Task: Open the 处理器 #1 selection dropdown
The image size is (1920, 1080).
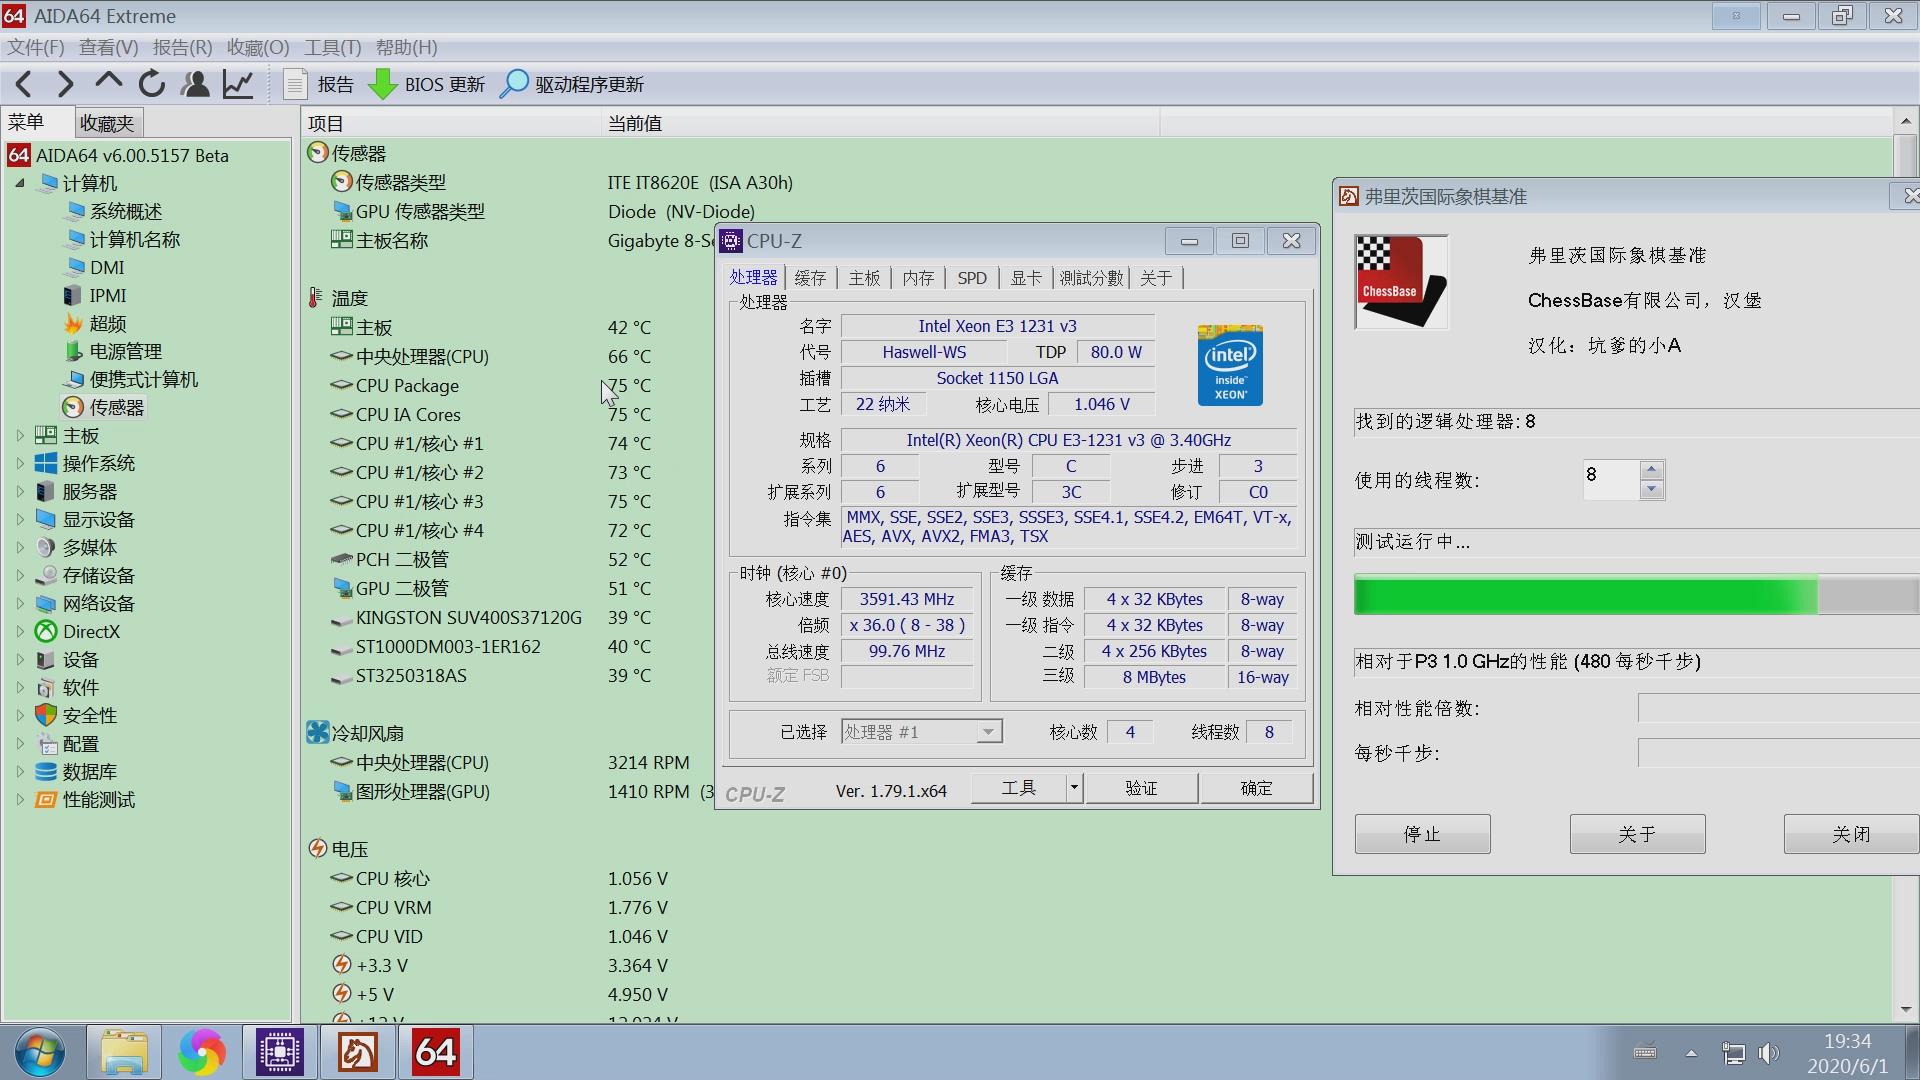Action: tap(988, 732)
